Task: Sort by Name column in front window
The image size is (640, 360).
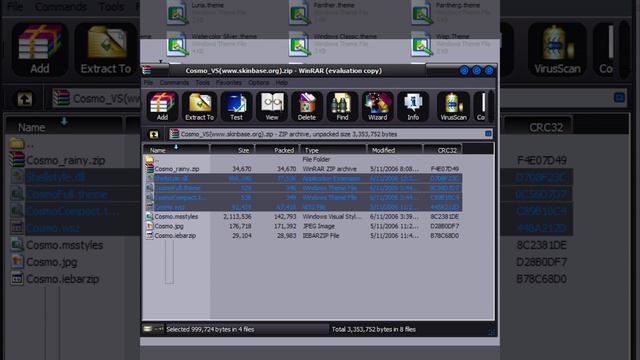Action: (x=176, y=150)
